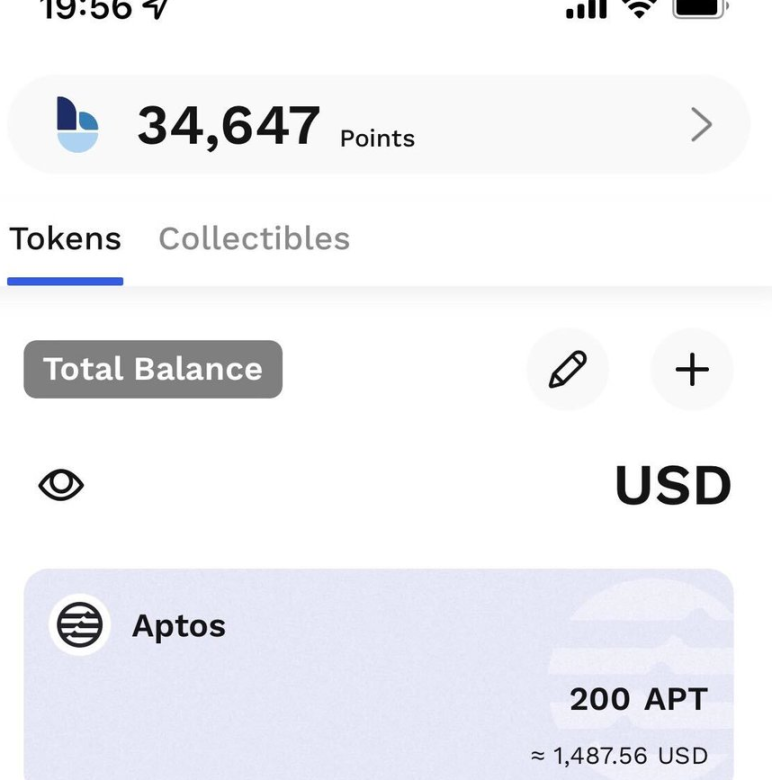Tap the pencil edit icon

(567, 370)
